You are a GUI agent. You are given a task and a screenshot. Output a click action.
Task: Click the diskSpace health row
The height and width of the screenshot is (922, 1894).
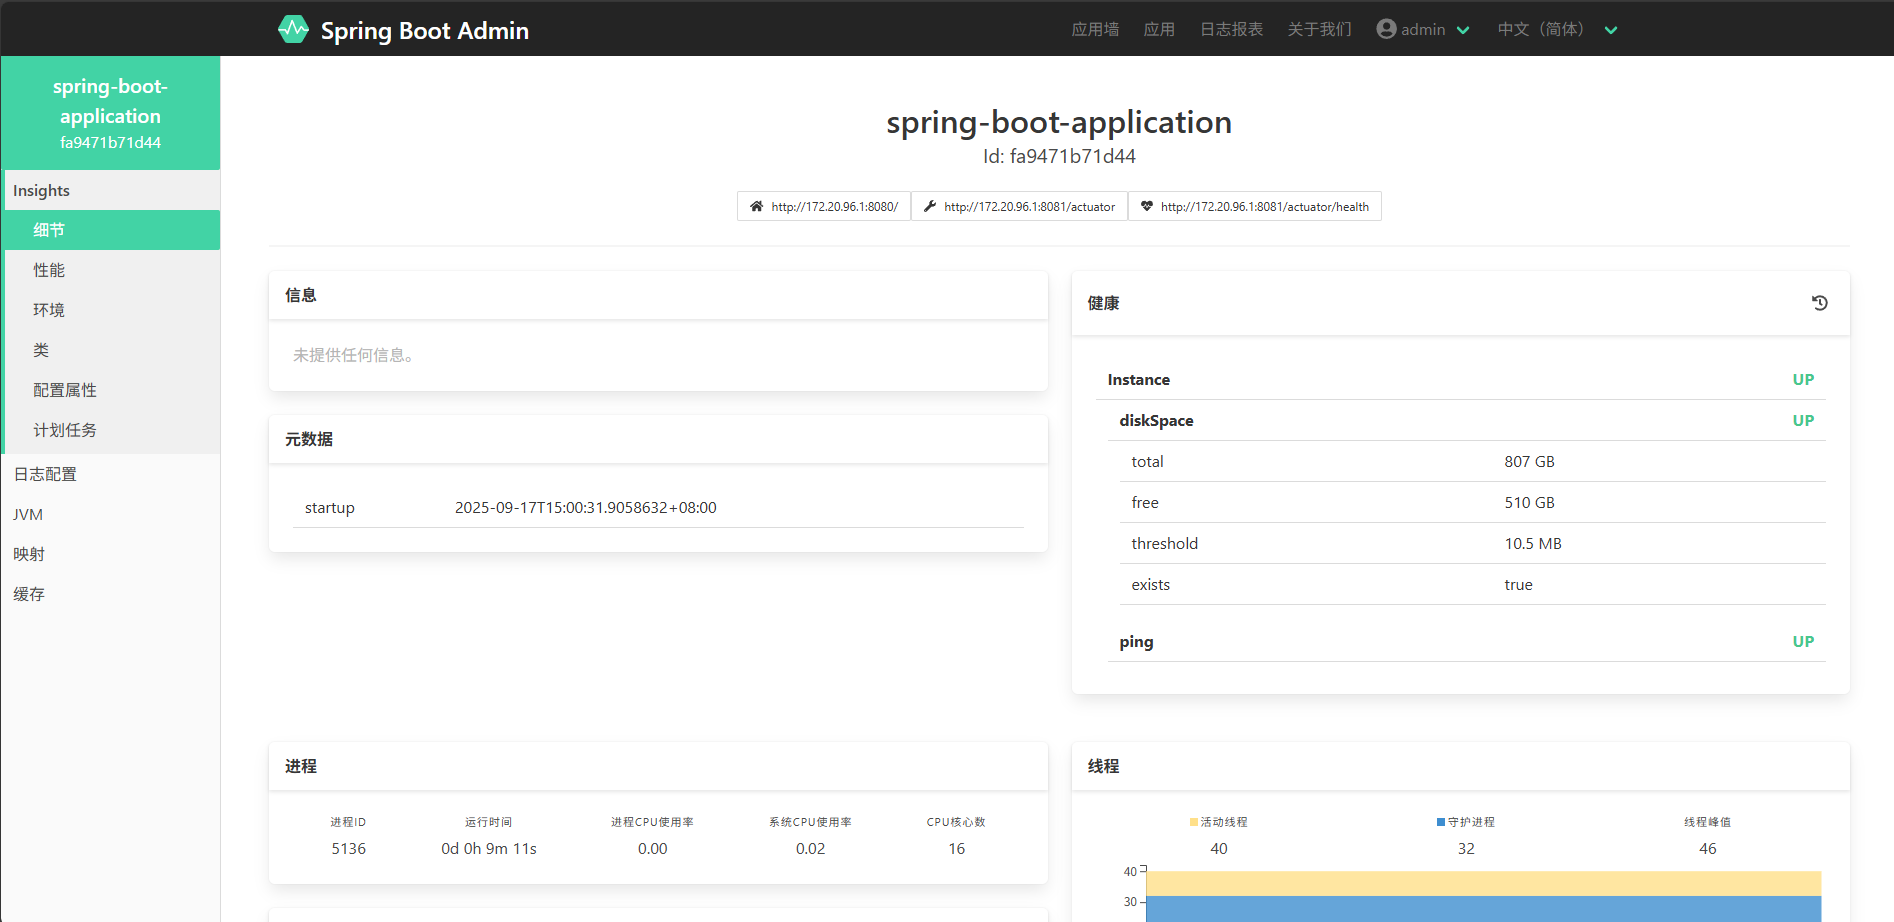(x=1466, y=420)
